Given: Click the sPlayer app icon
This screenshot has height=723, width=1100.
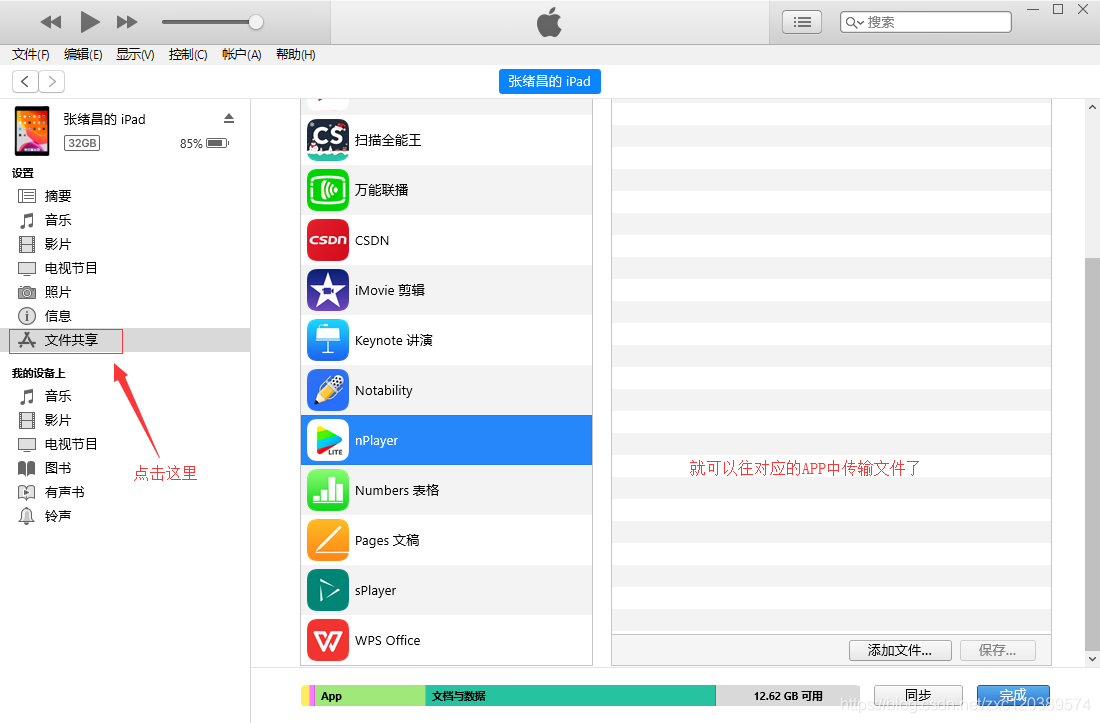Looking at the screenshot, I should coord(328,590).
